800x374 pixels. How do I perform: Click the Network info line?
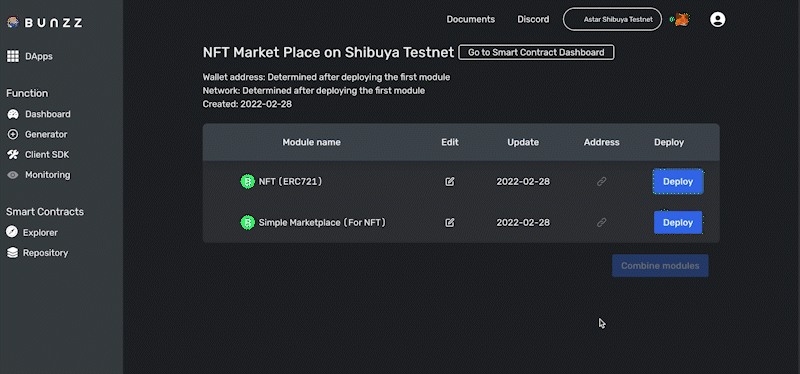pyautogui.click(x=314, y=91)
